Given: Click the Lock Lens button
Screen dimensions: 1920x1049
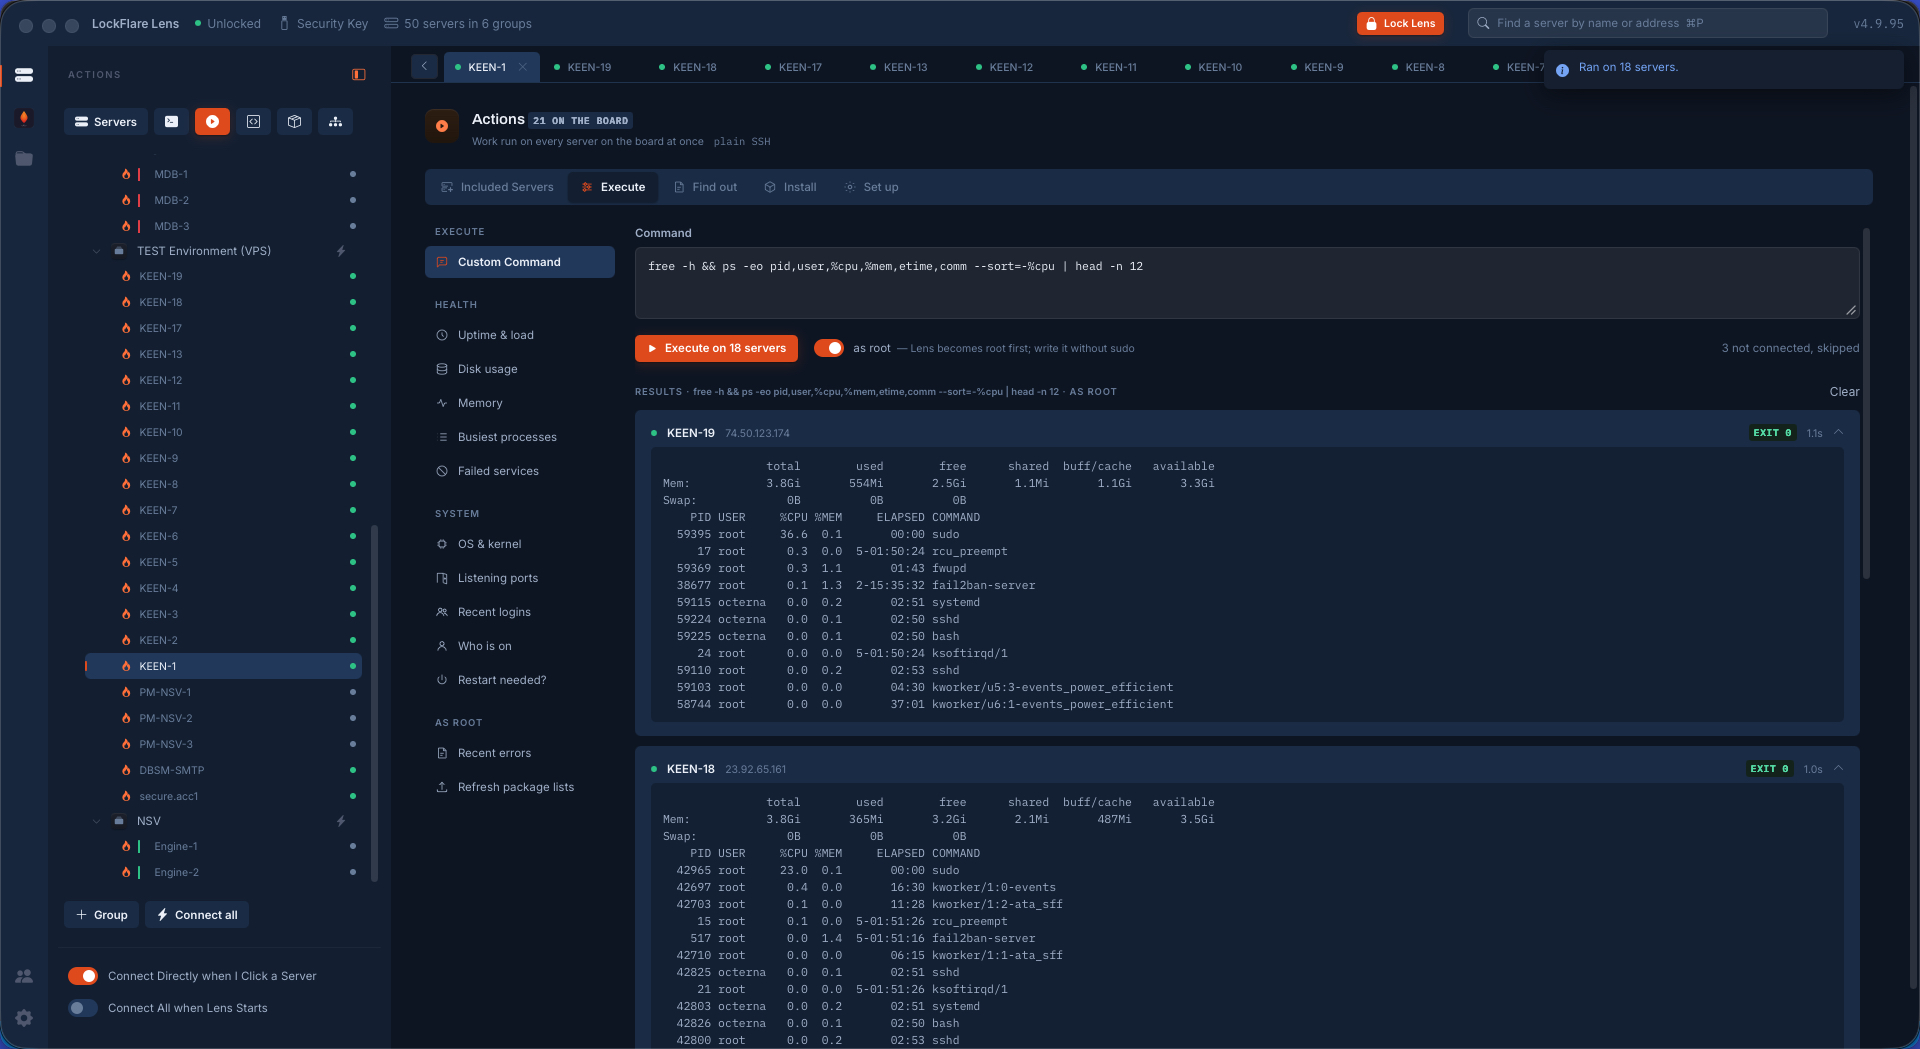Looking at the screenshot, I should 1400,23.
